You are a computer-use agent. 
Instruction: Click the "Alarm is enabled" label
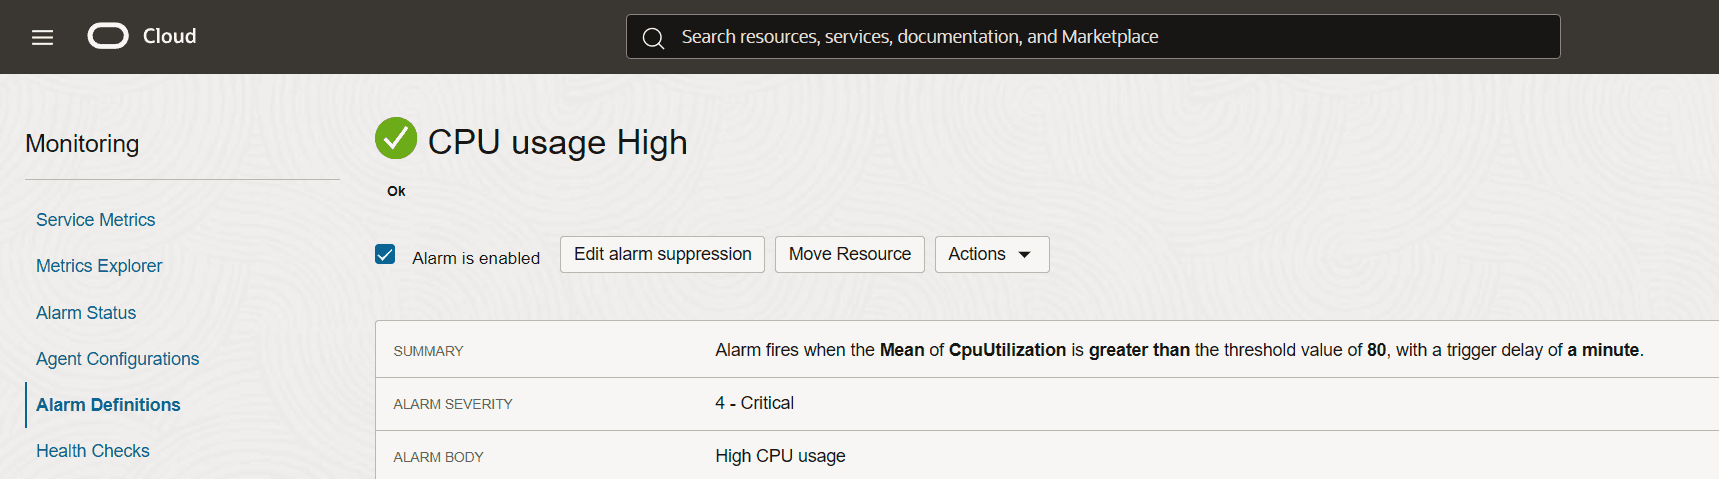point(475,258)
